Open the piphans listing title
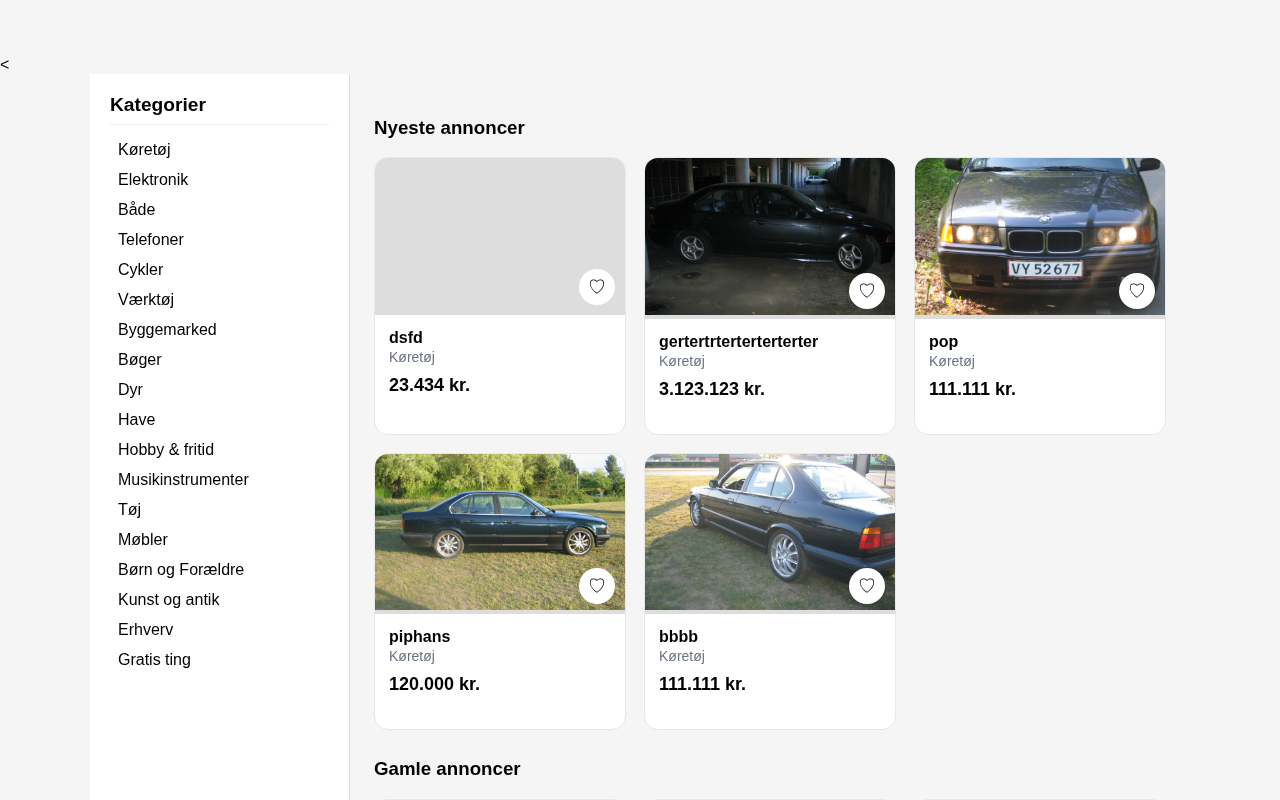 point(420,637)
